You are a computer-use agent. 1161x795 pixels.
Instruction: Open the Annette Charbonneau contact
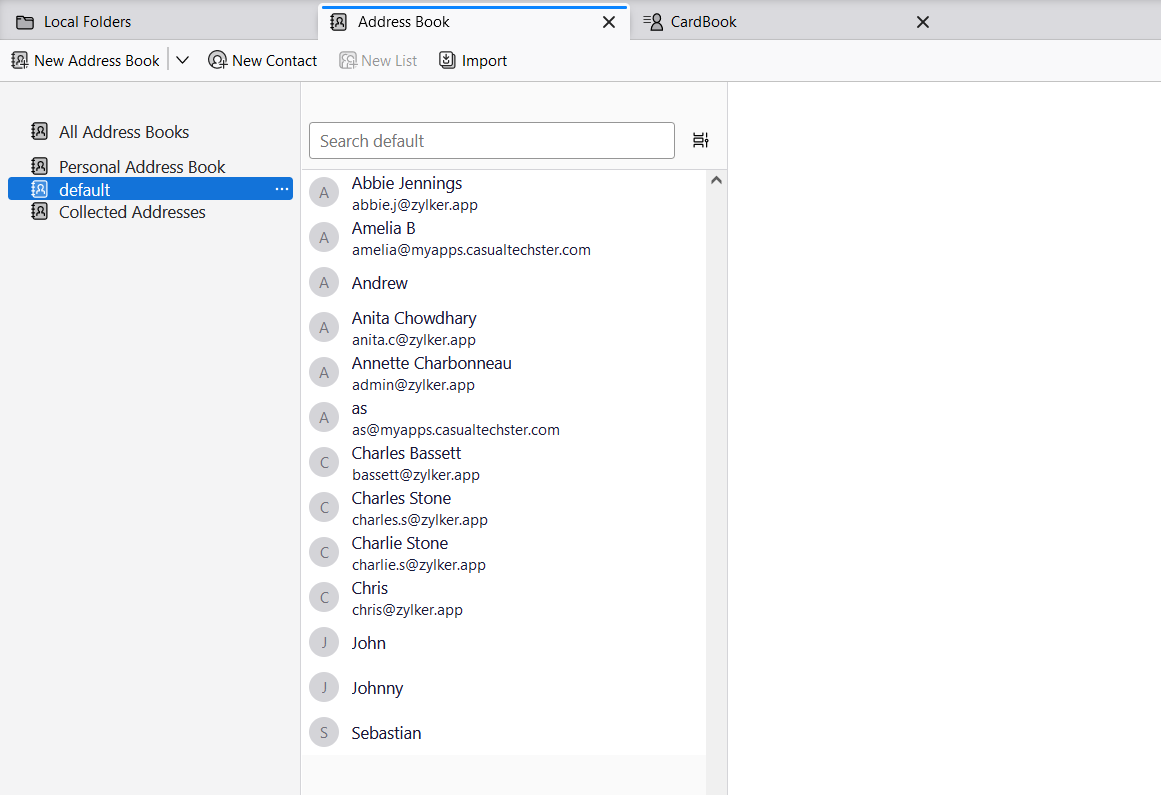(x=503, y=373)
